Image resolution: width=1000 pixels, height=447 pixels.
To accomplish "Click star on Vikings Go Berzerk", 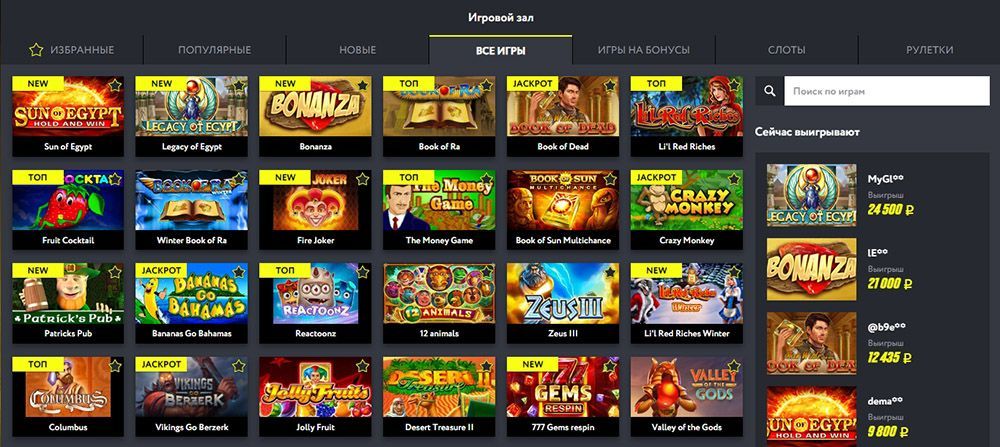I will tap(239, 365).
